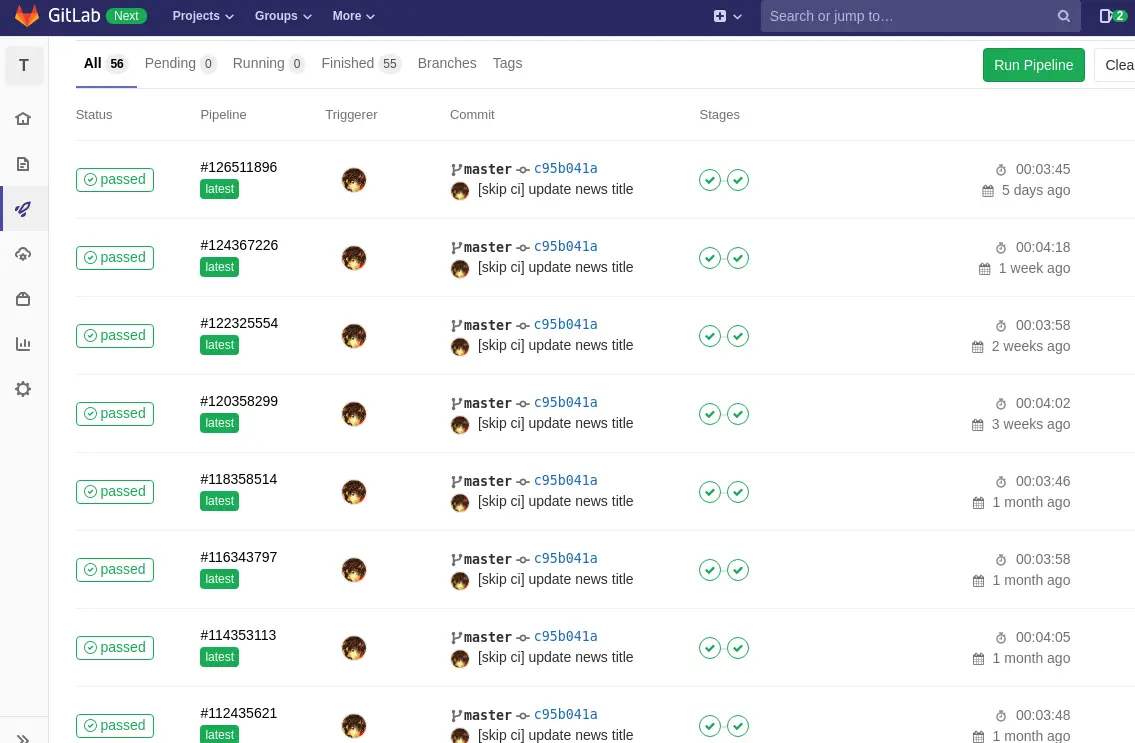Open the Analytics chart icon in sidebar
Screen dimensions: 1135x743
tap(23, 344)
